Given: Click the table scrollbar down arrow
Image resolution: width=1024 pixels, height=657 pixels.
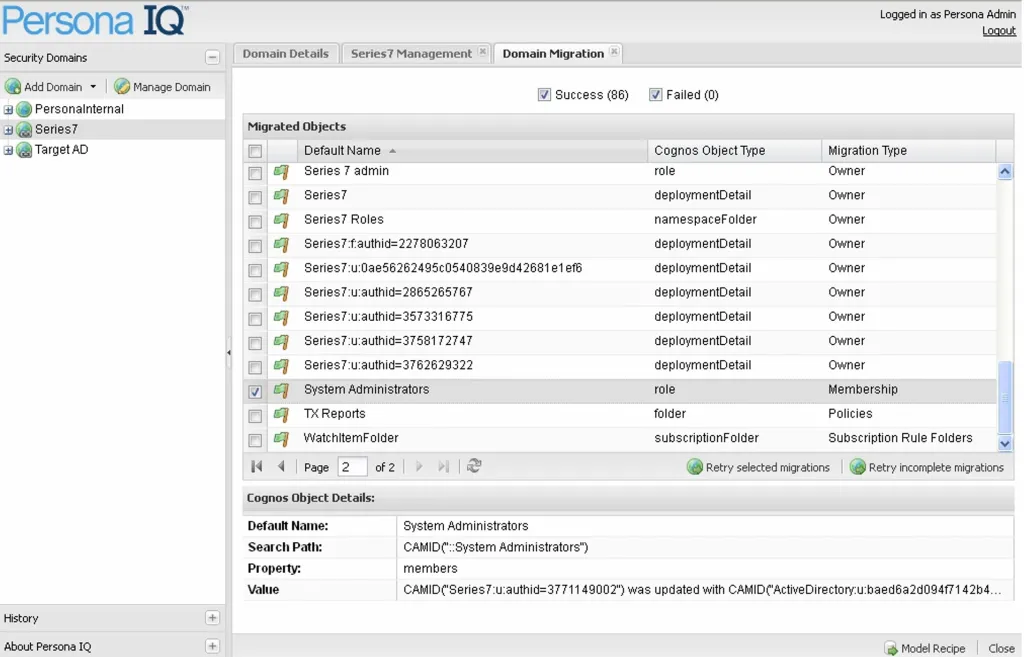Looking at the screenshot, I should (x=1004, y=443).
